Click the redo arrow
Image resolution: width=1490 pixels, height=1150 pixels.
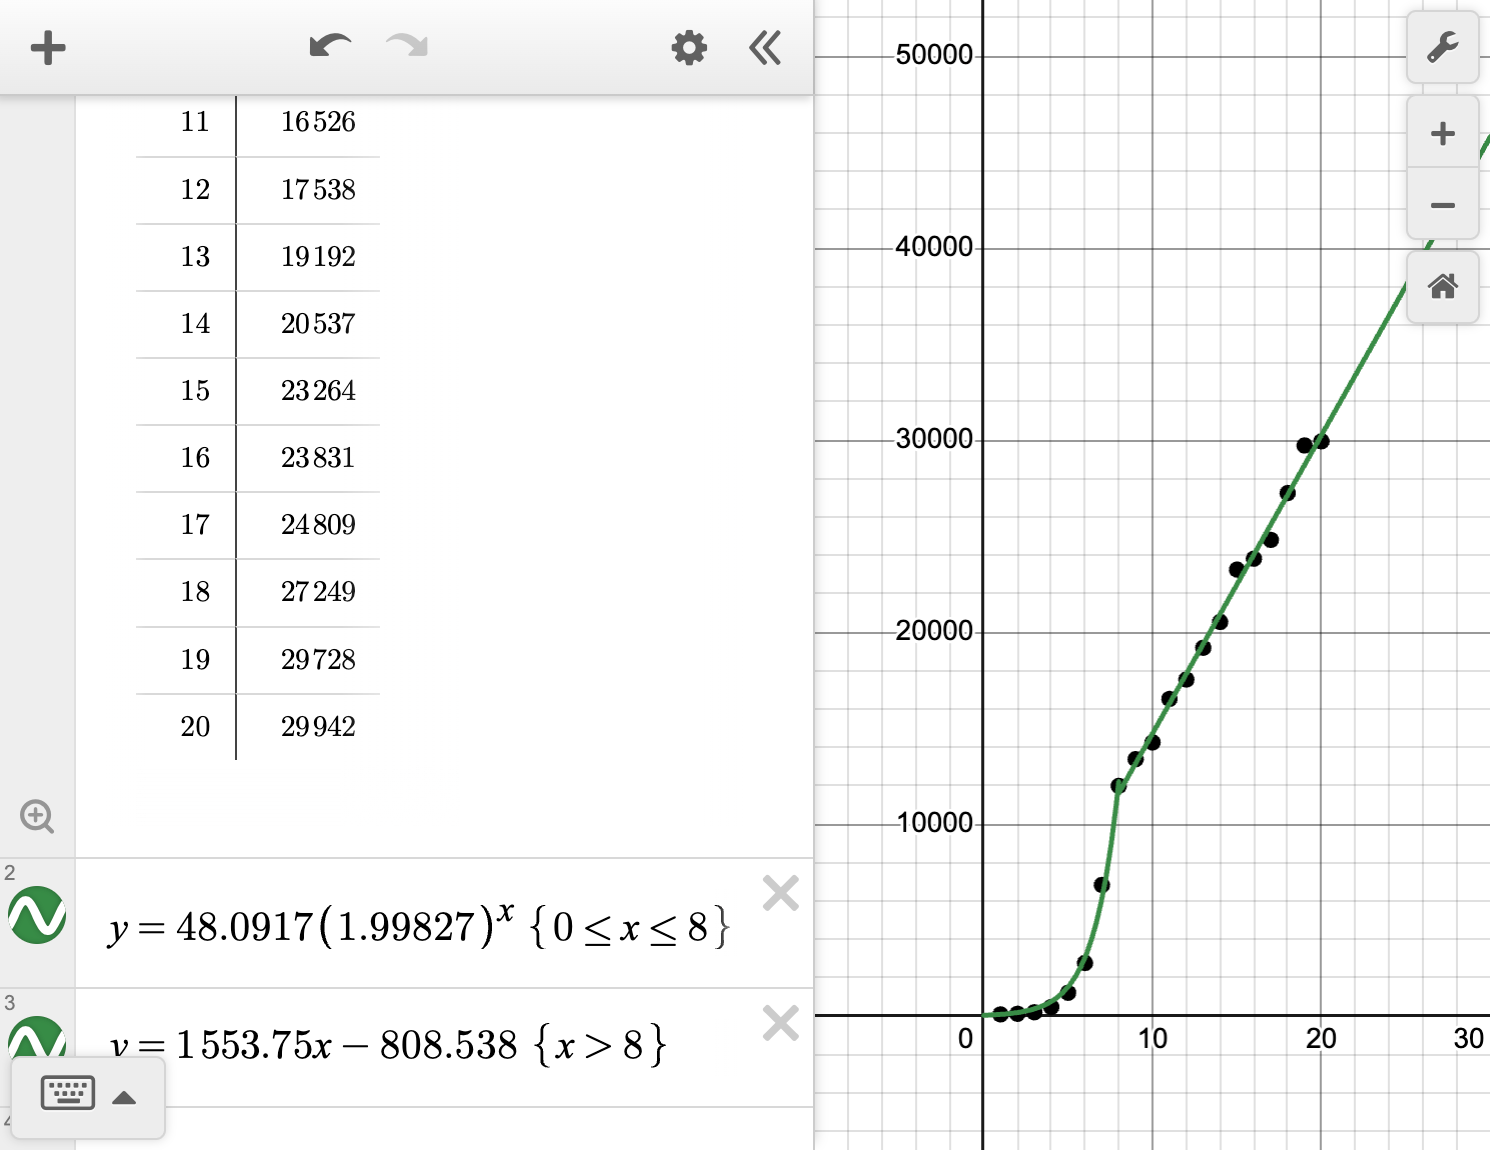(405, 47)
